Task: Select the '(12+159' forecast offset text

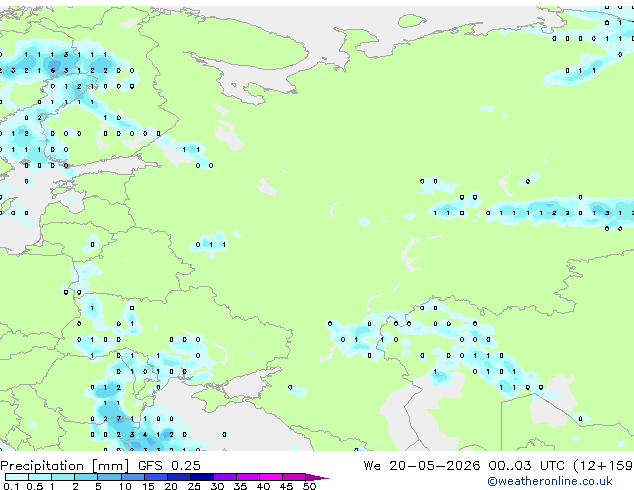Action: pos(603,466)
